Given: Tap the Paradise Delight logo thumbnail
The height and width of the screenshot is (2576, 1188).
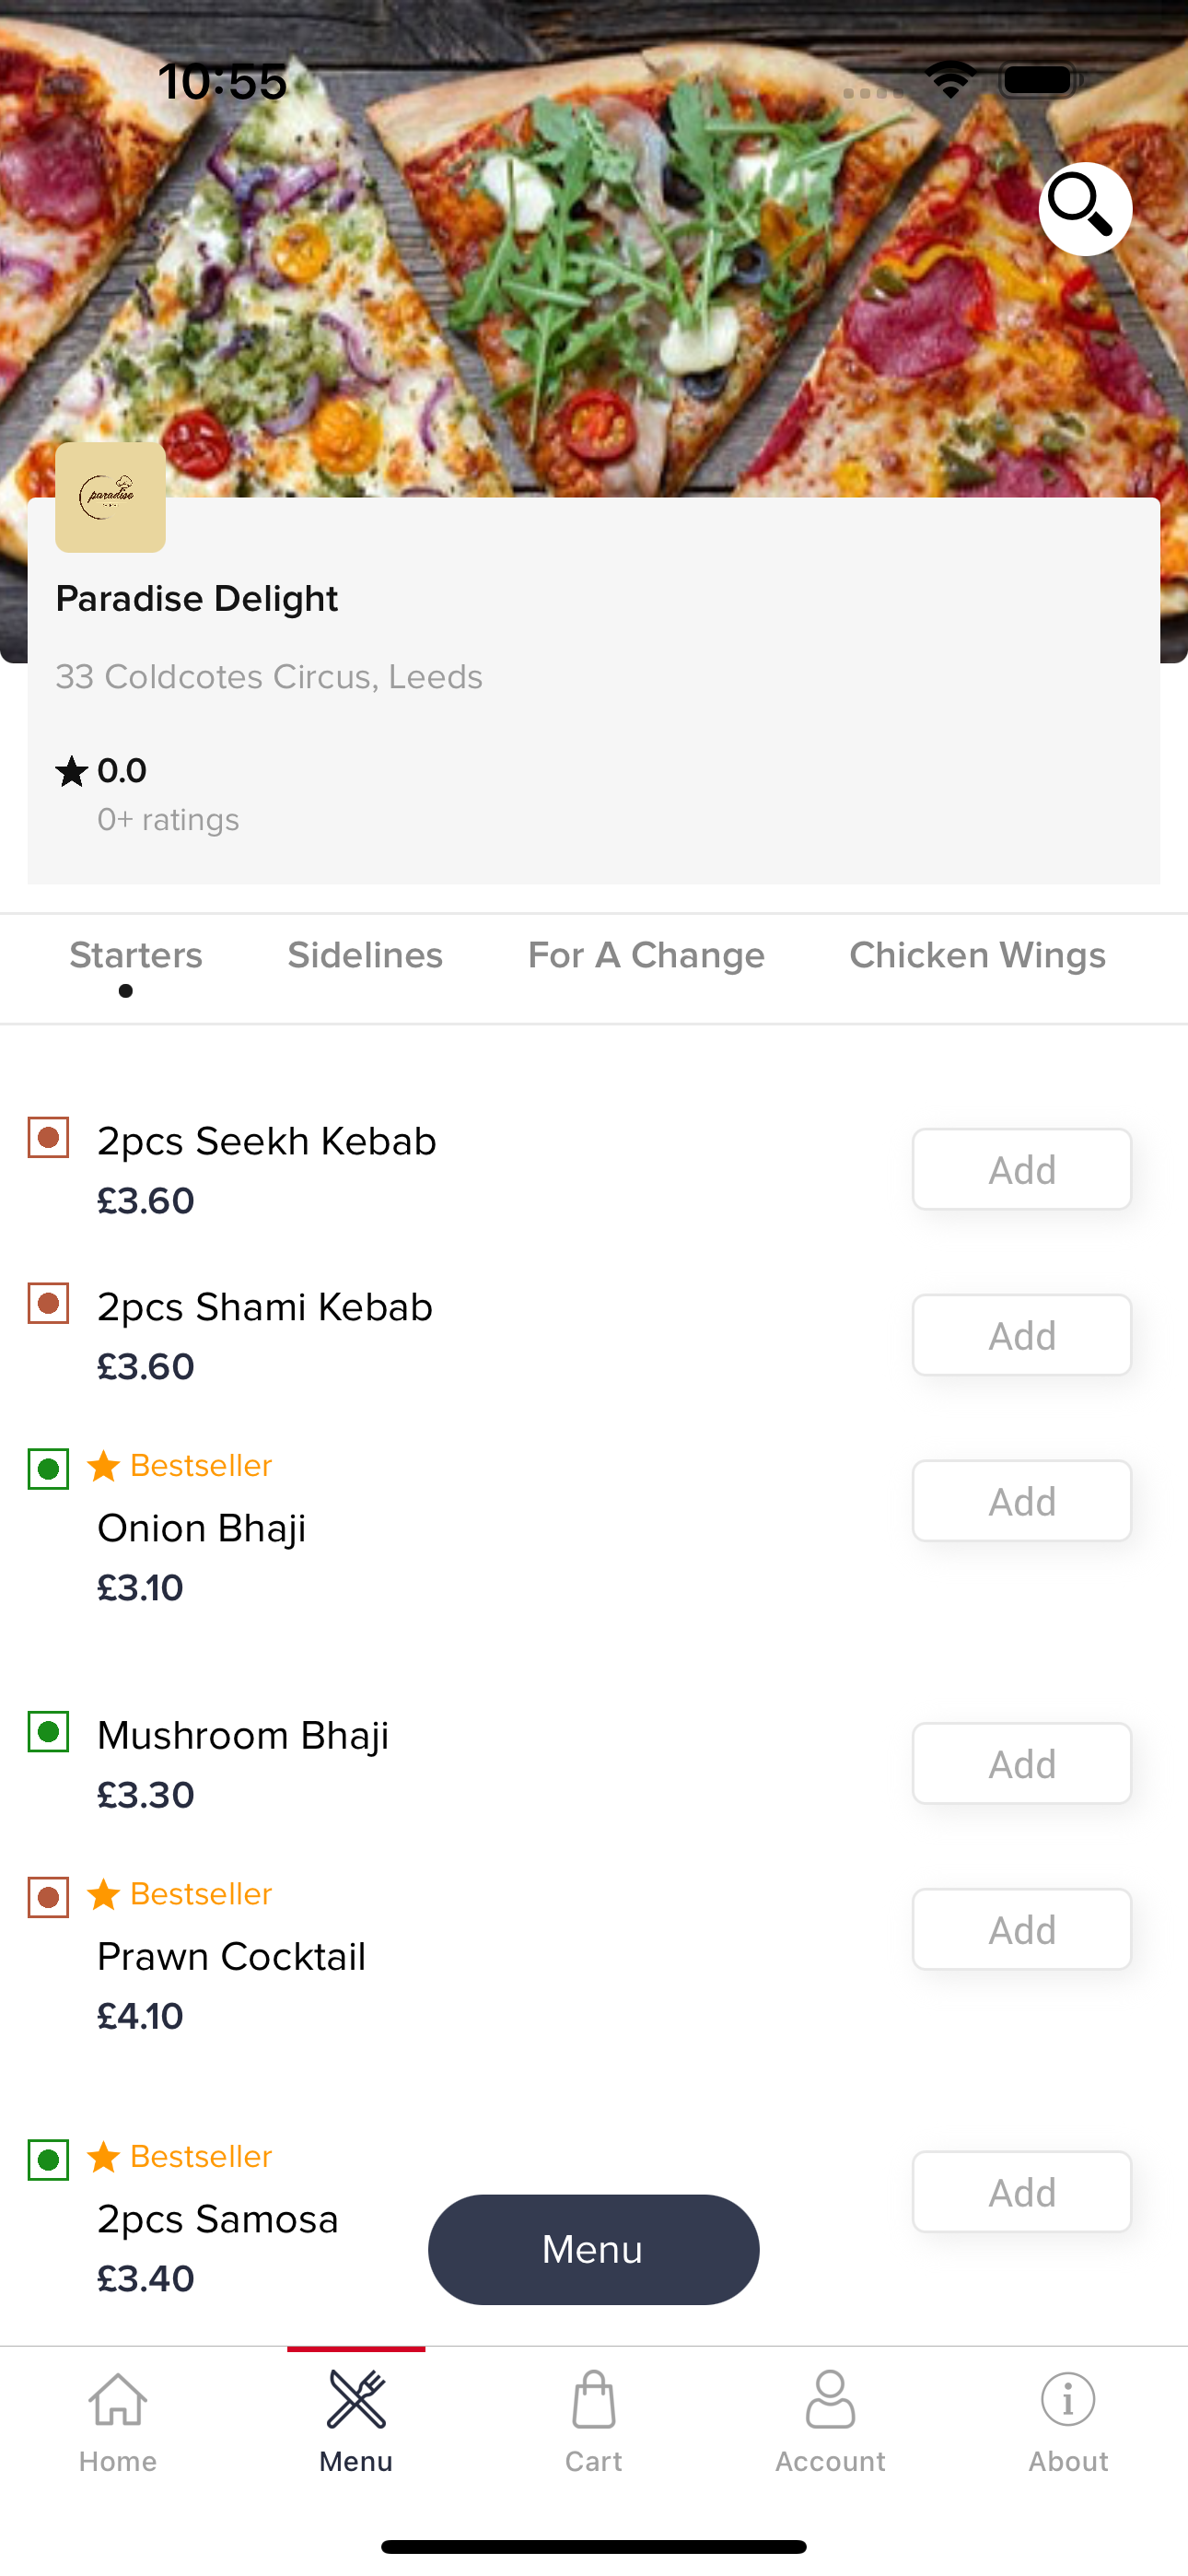Looking at the screenshot, I should tap(110, 497).
